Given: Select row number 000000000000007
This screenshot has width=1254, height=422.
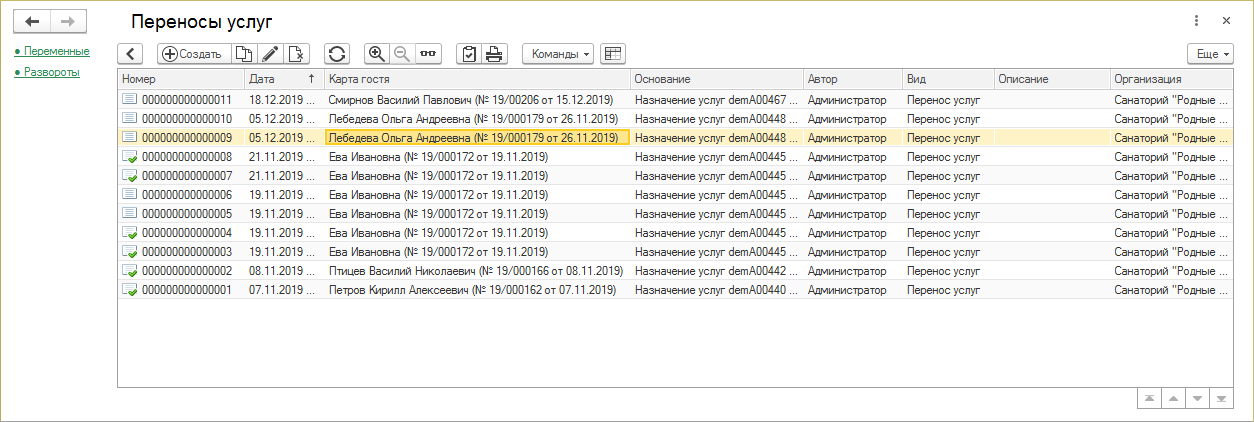Looking at the screenshot, I should 675,176.
